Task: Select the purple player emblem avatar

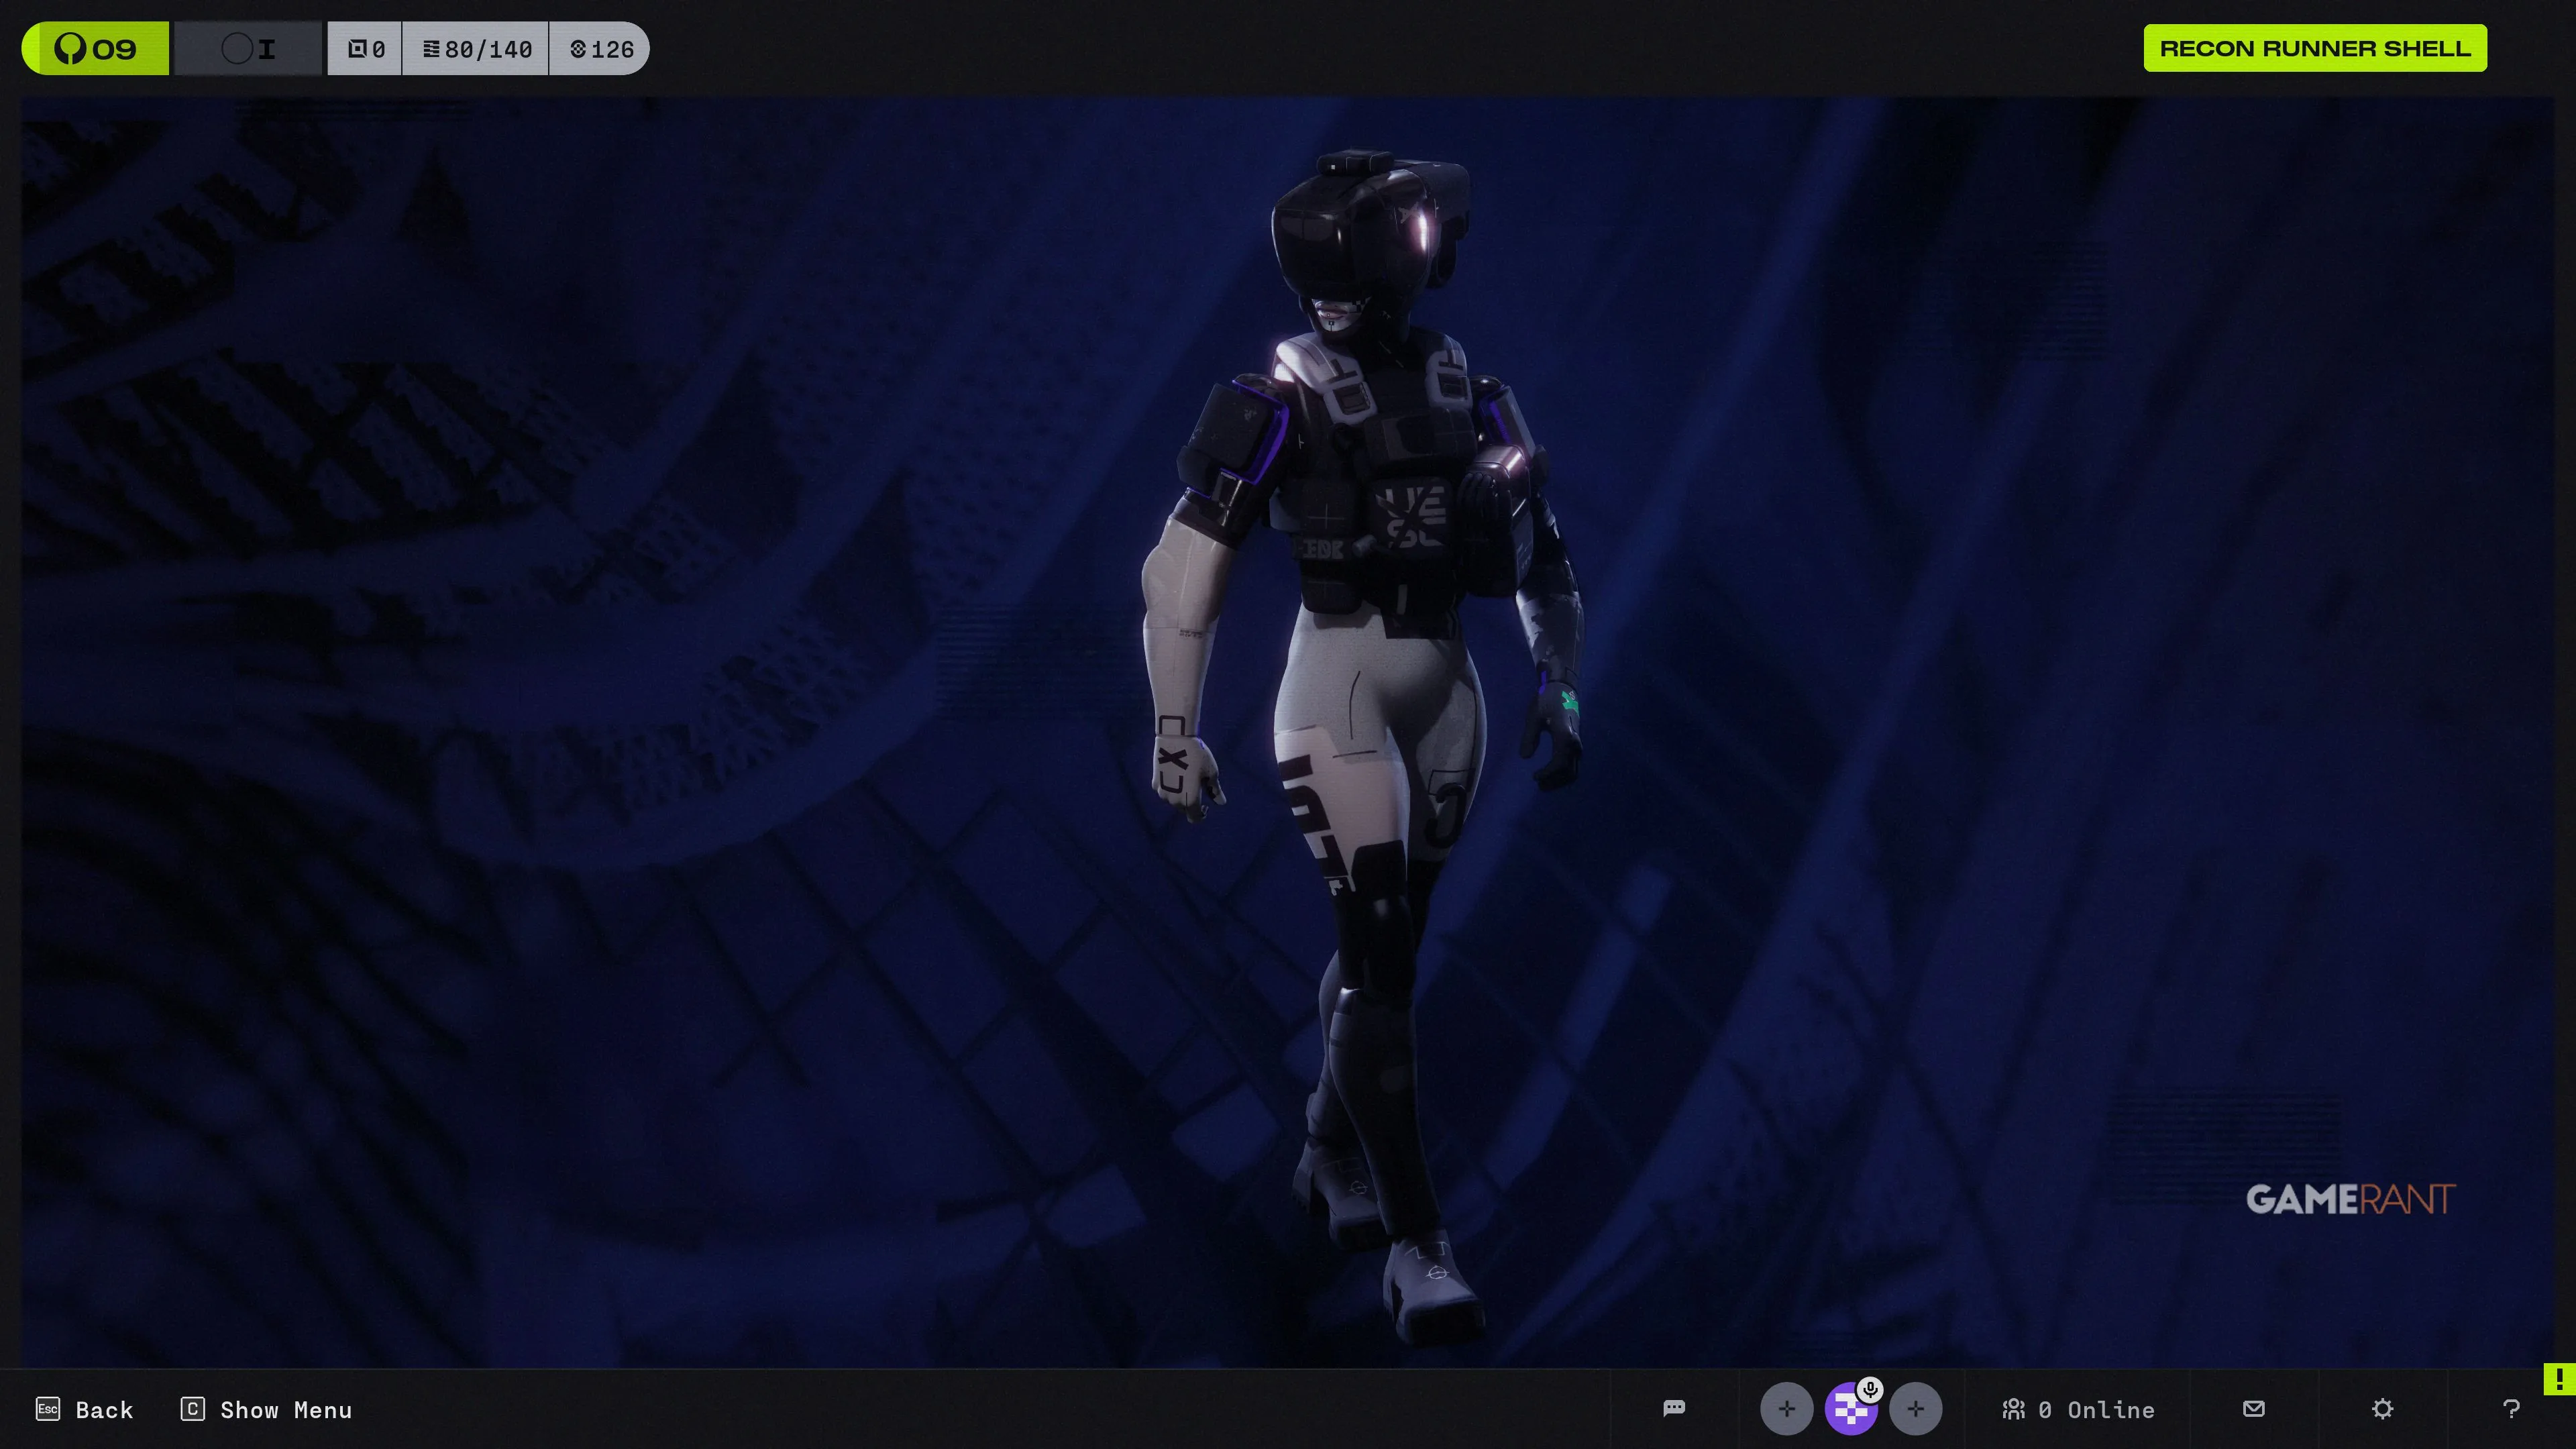Action: coord(1849,1411)
